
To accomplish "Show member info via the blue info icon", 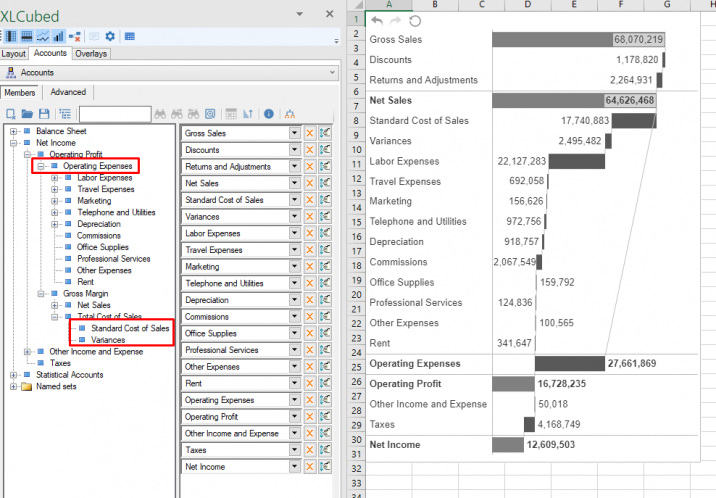I will (269, 114).
